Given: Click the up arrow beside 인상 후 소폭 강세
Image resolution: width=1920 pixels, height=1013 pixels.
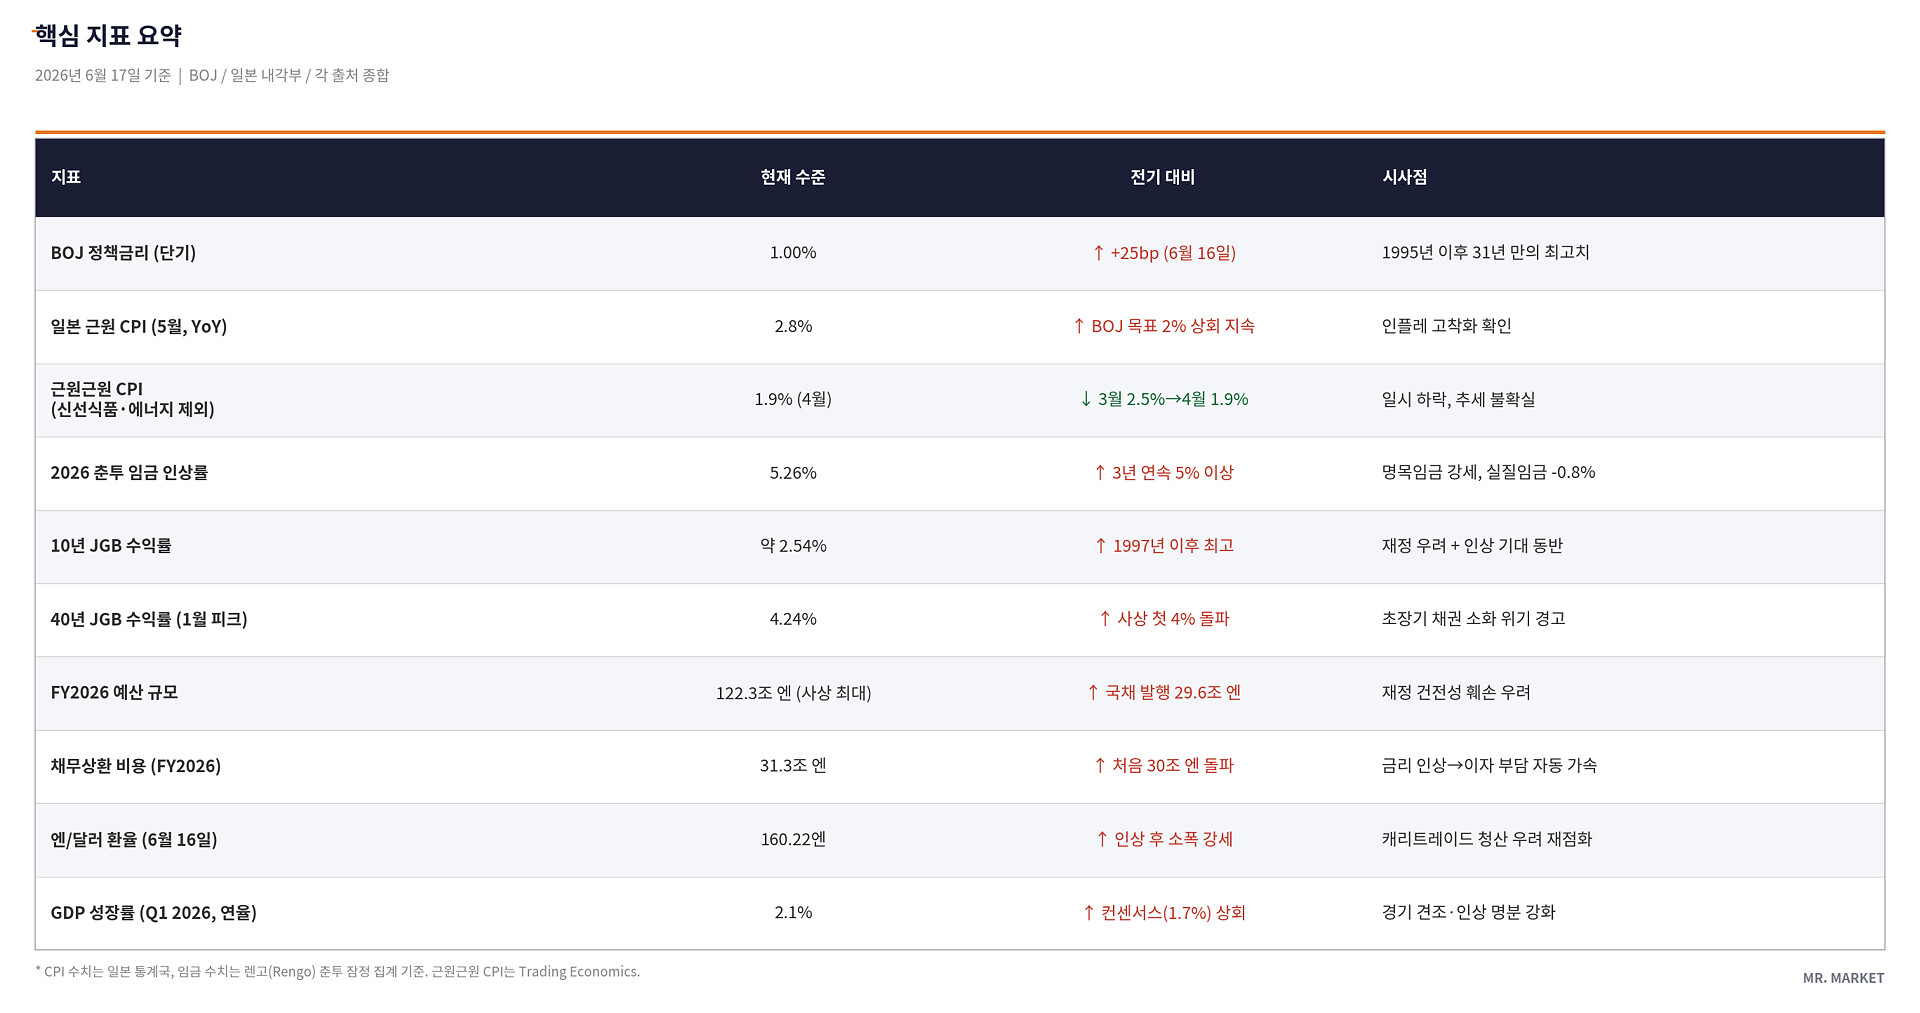Looking at the screenshot, I should point(1102,839).
